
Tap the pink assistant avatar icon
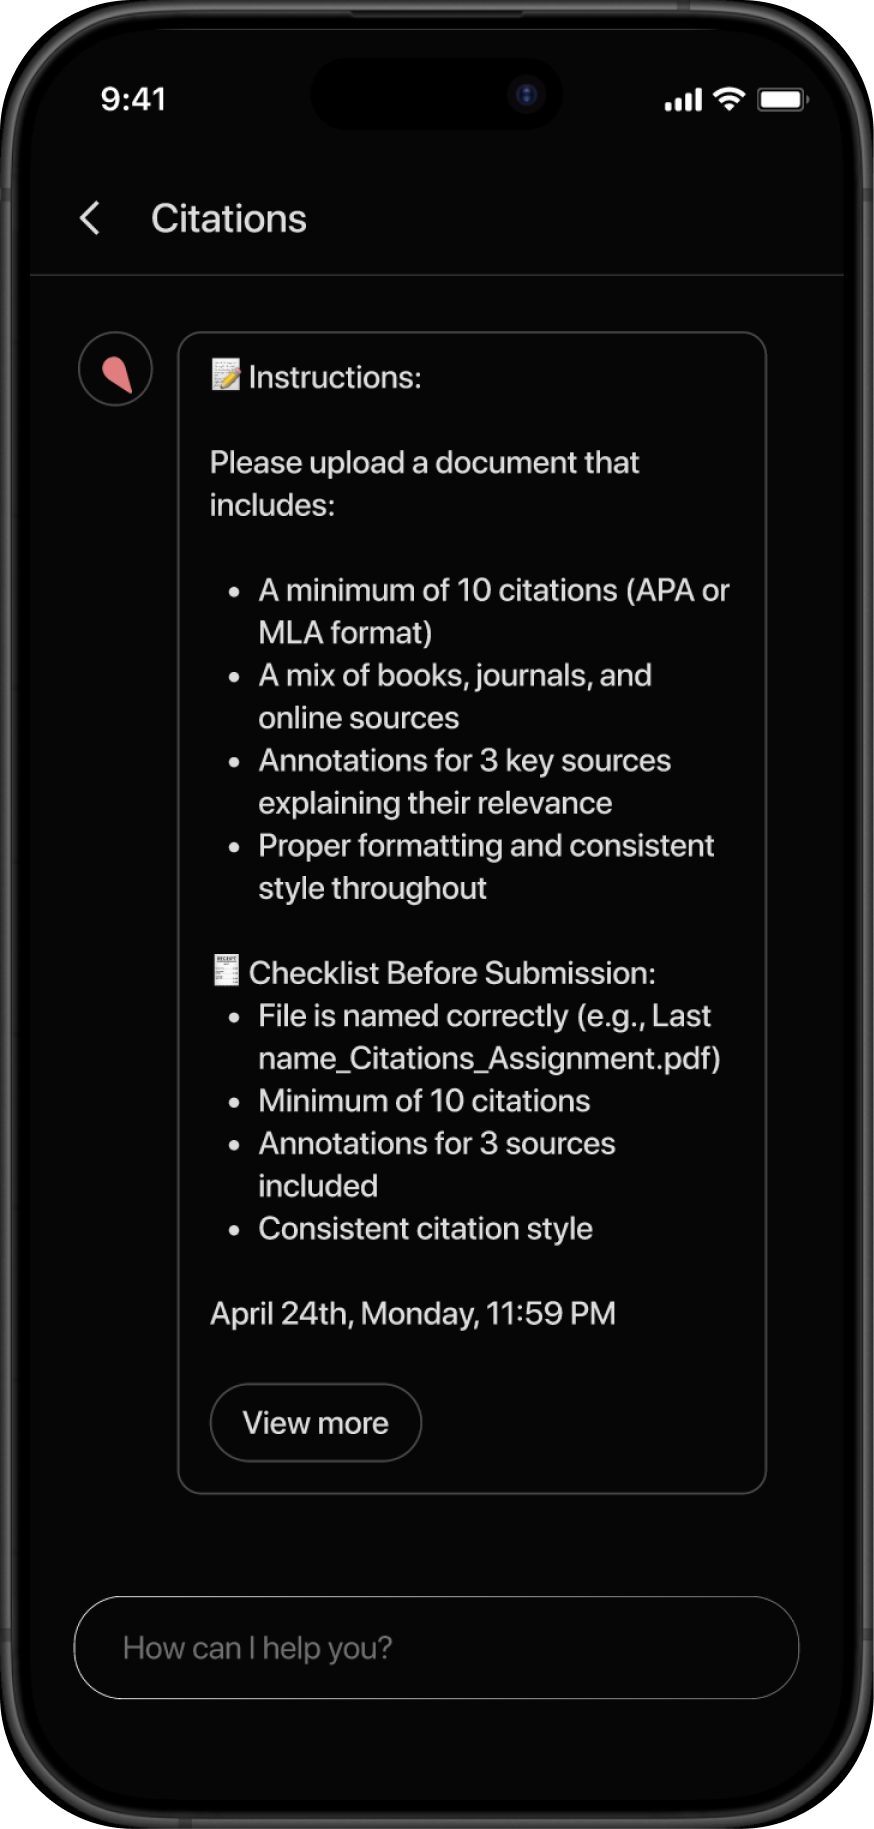pos(116,369)
